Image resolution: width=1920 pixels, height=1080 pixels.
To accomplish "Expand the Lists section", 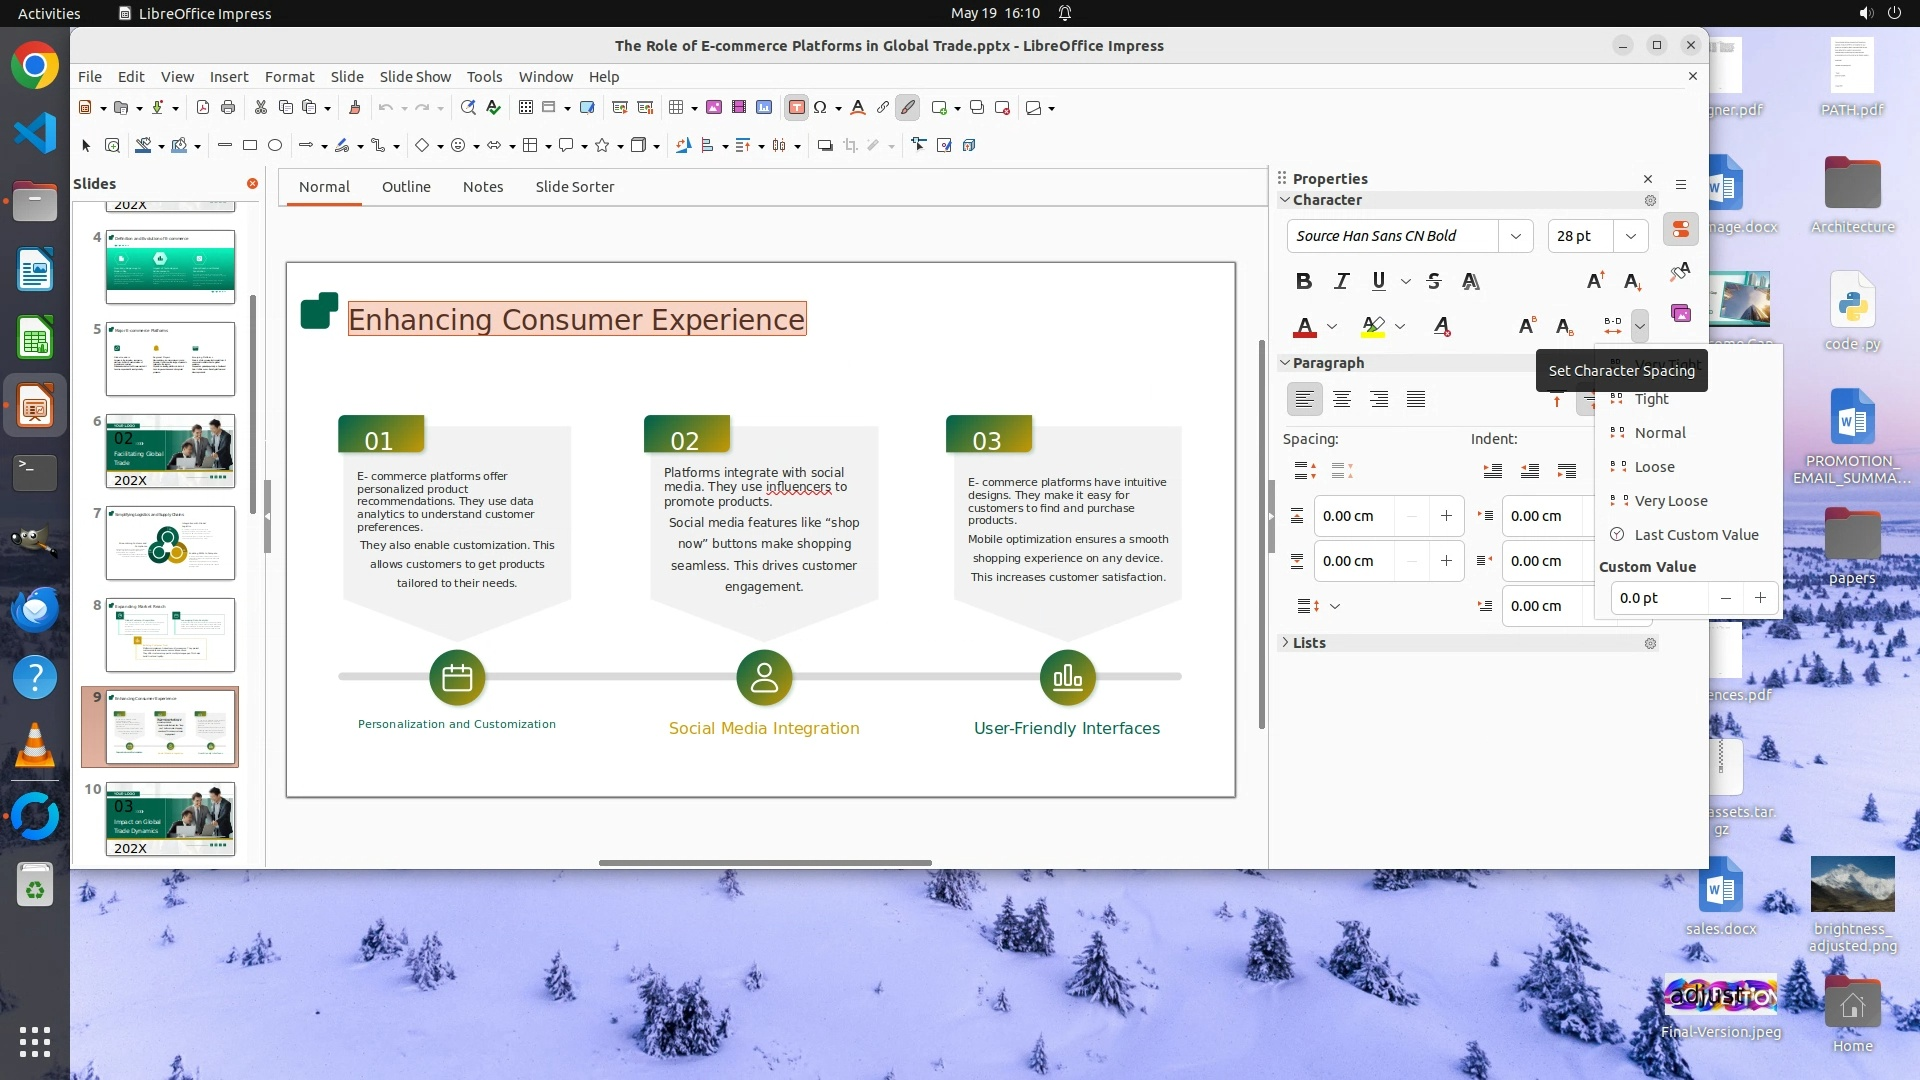I will pyautogui.click(x=1308, y=643).
